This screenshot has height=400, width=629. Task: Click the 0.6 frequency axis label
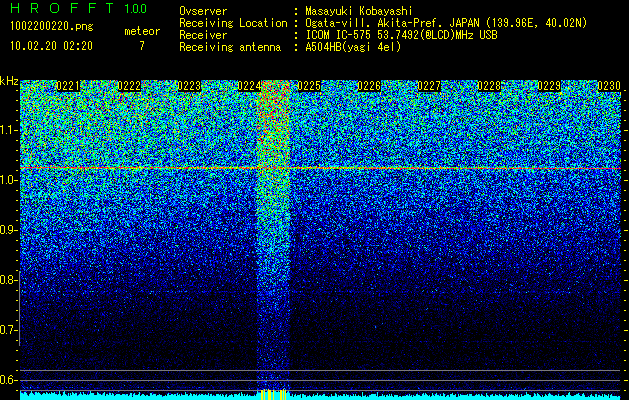[x=8, y=380]
